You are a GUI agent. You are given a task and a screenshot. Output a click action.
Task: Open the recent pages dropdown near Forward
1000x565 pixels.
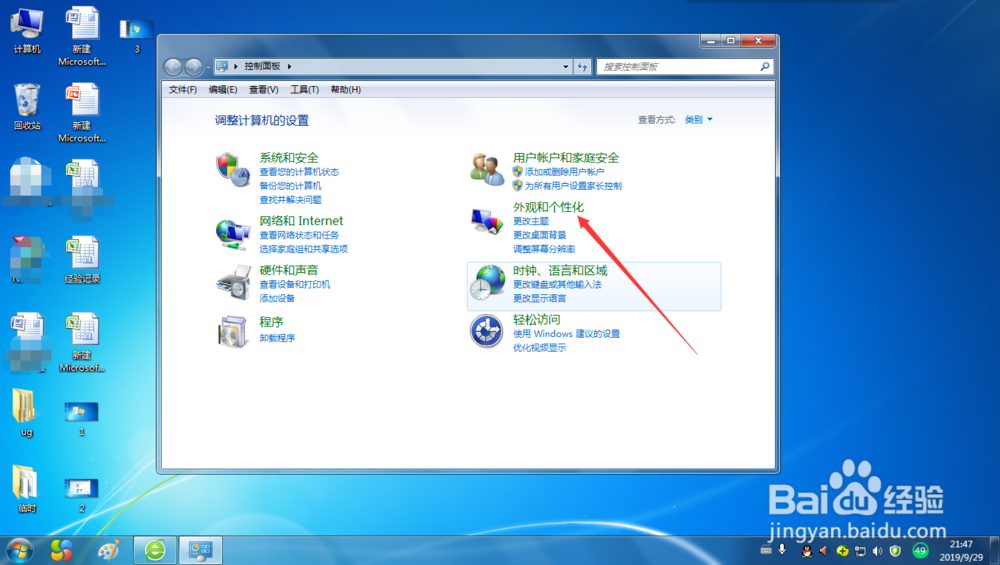pos(209,67)
